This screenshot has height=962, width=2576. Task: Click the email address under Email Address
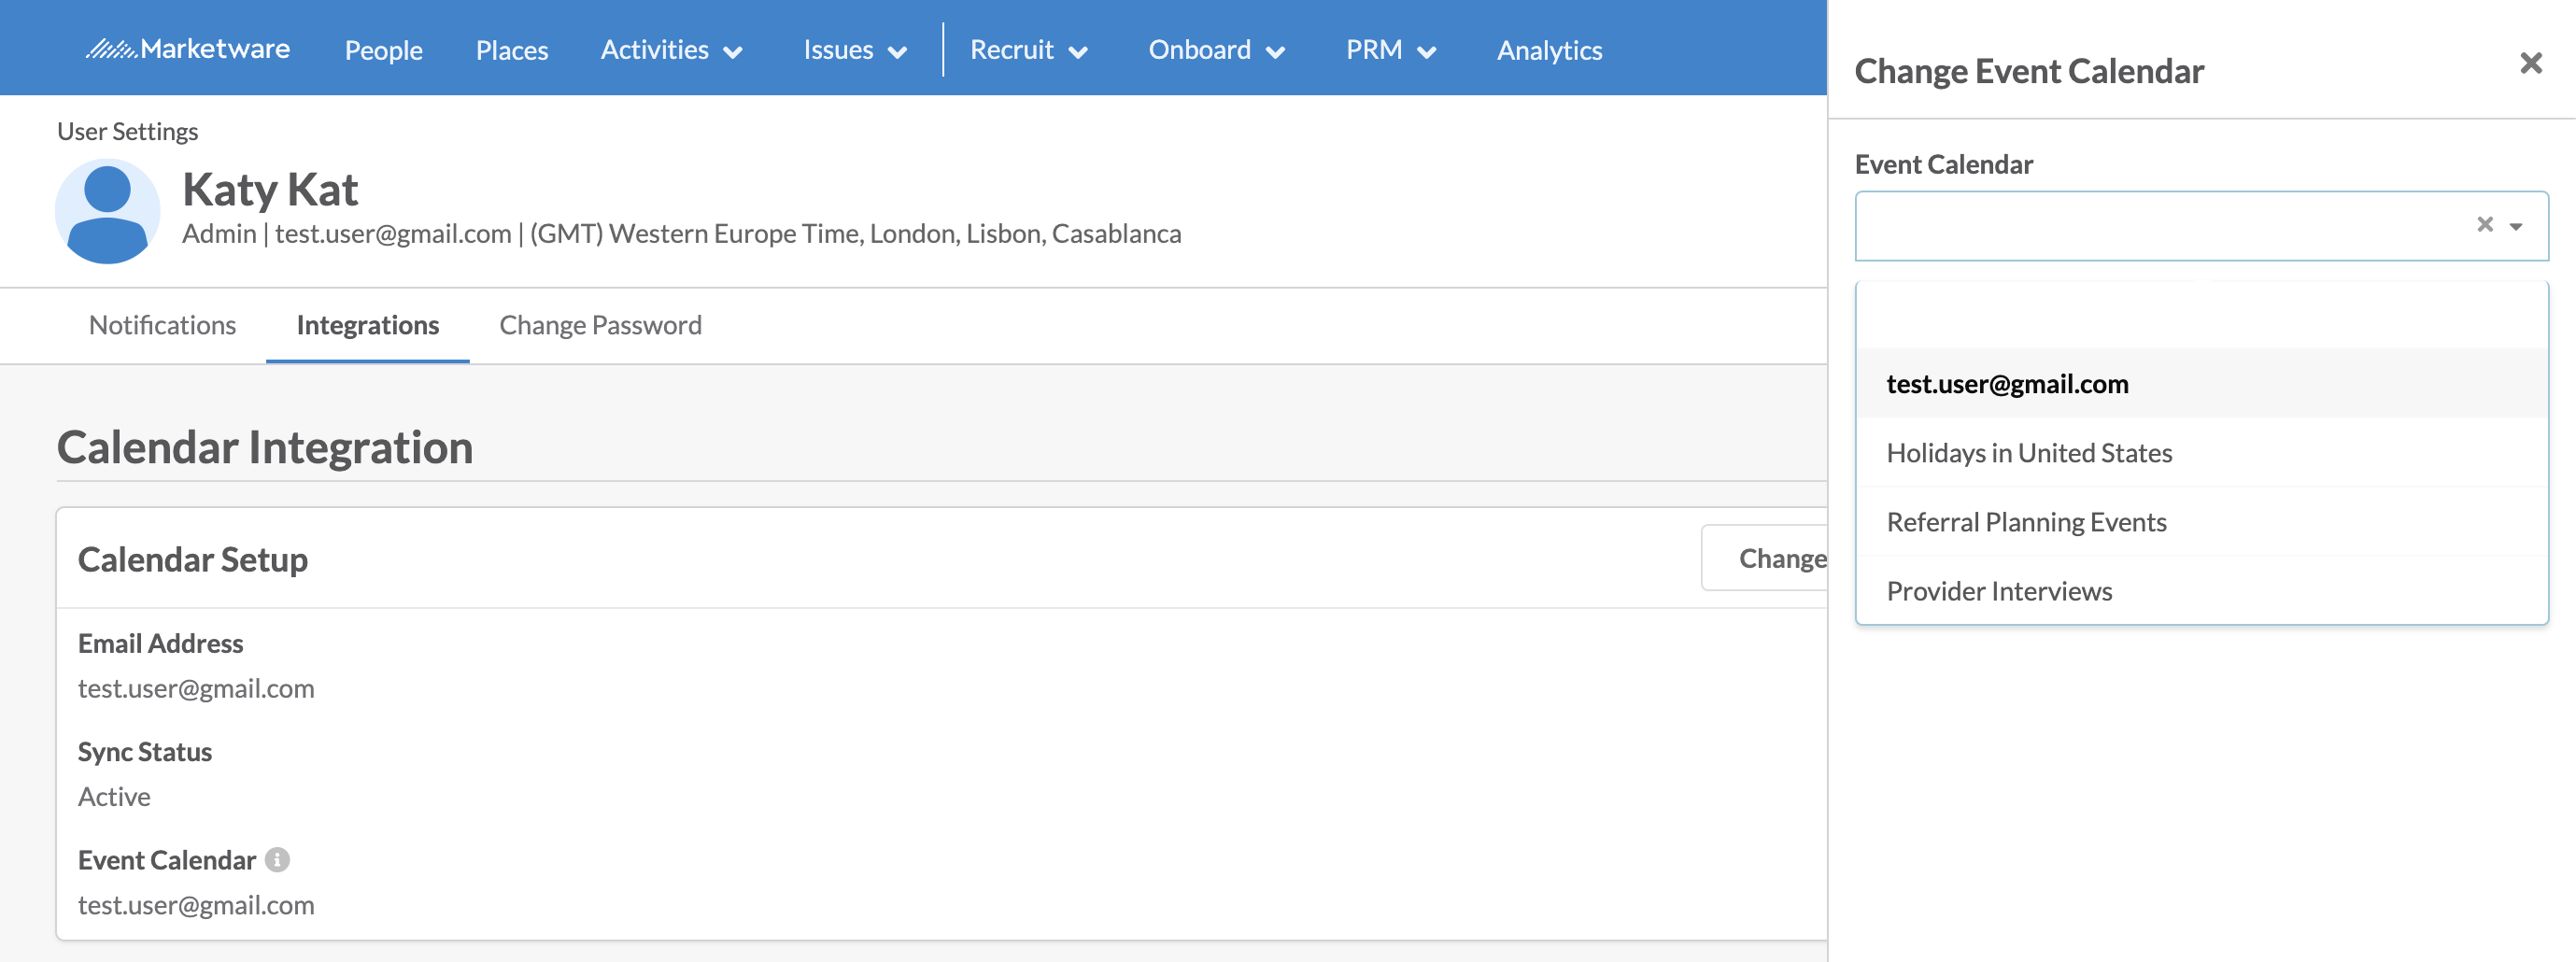196,688
